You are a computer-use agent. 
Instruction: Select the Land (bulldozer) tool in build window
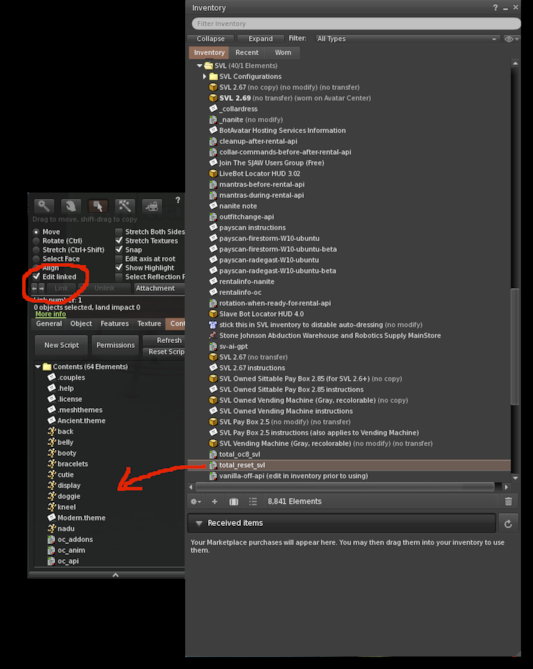(x=151, y=206)
